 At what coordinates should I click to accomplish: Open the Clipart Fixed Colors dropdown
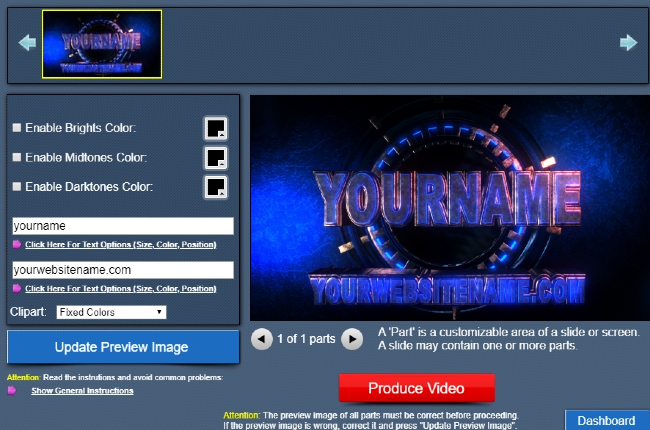coord(111,312)
